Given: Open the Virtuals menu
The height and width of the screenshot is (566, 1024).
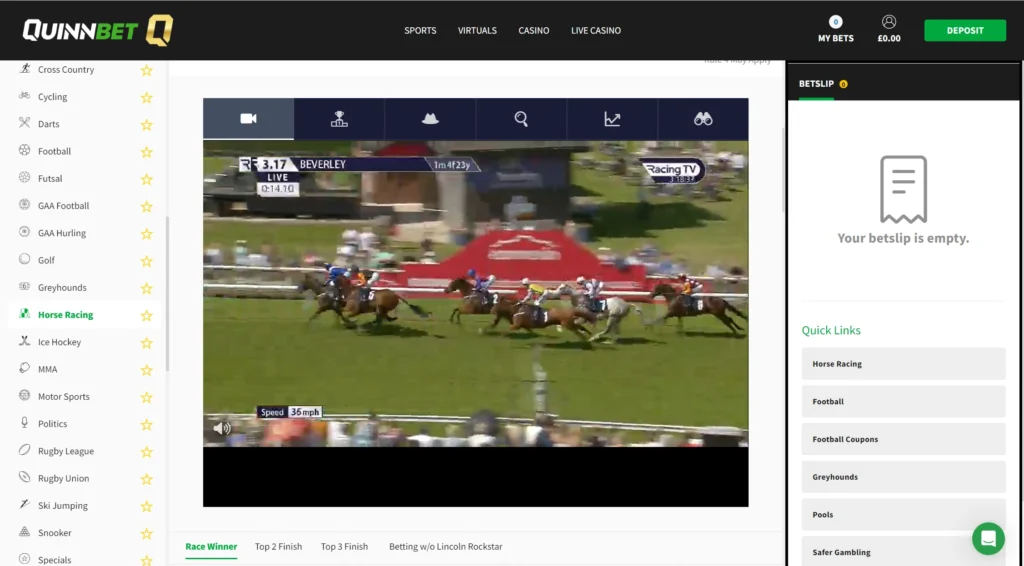Looking at the screenshot, I should [477, 30].
